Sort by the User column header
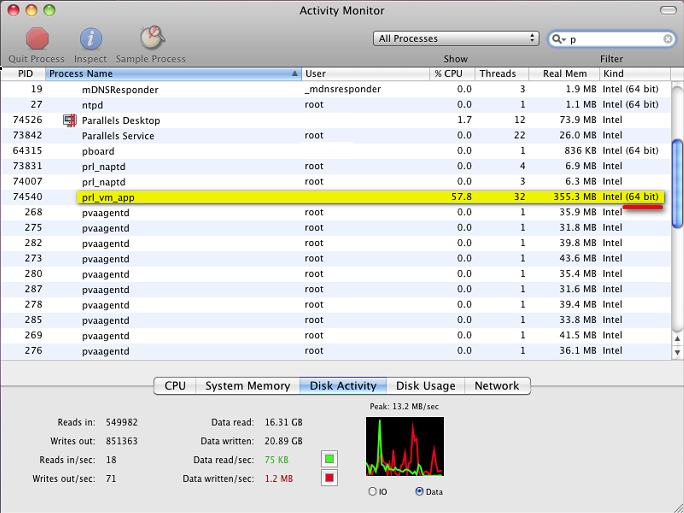684x513 pixels. (365, 74)
